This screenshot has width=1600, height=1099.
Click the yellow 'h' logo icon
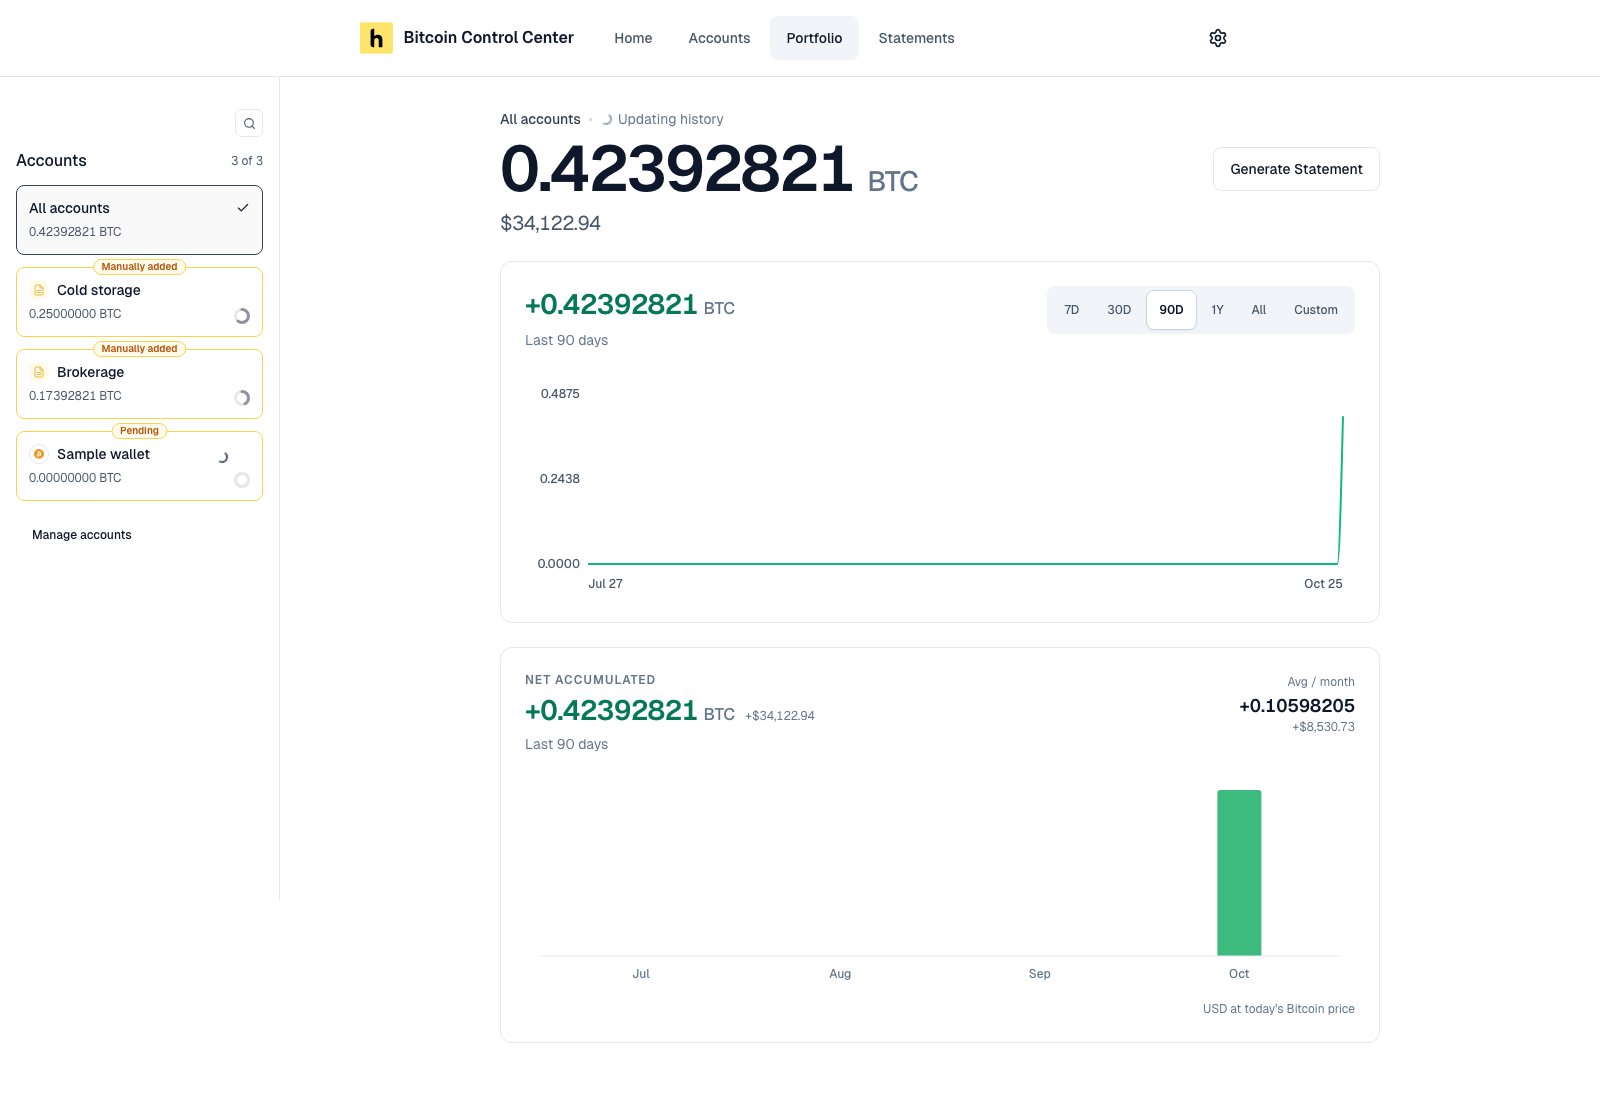(376, 38)
